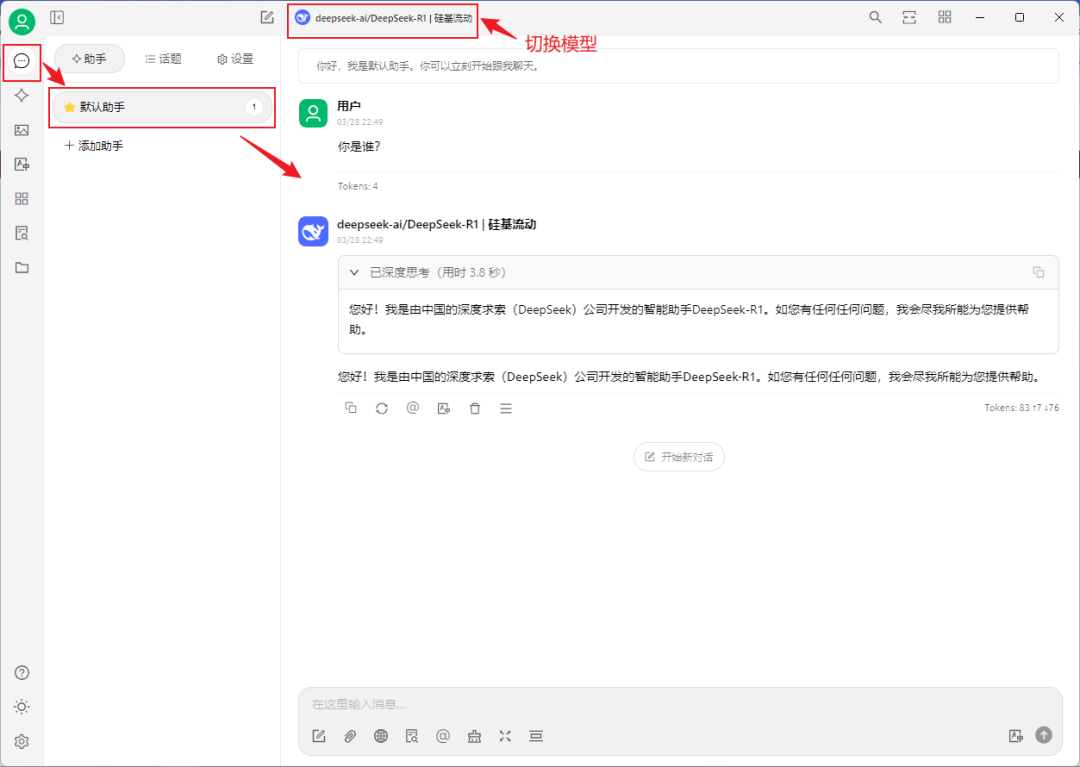Image resolution: width=1080 pixels, height=767 pixels.
Task: Click the 用户 avatar in chat
Action: pyautogui.click(x=313, y=114)
